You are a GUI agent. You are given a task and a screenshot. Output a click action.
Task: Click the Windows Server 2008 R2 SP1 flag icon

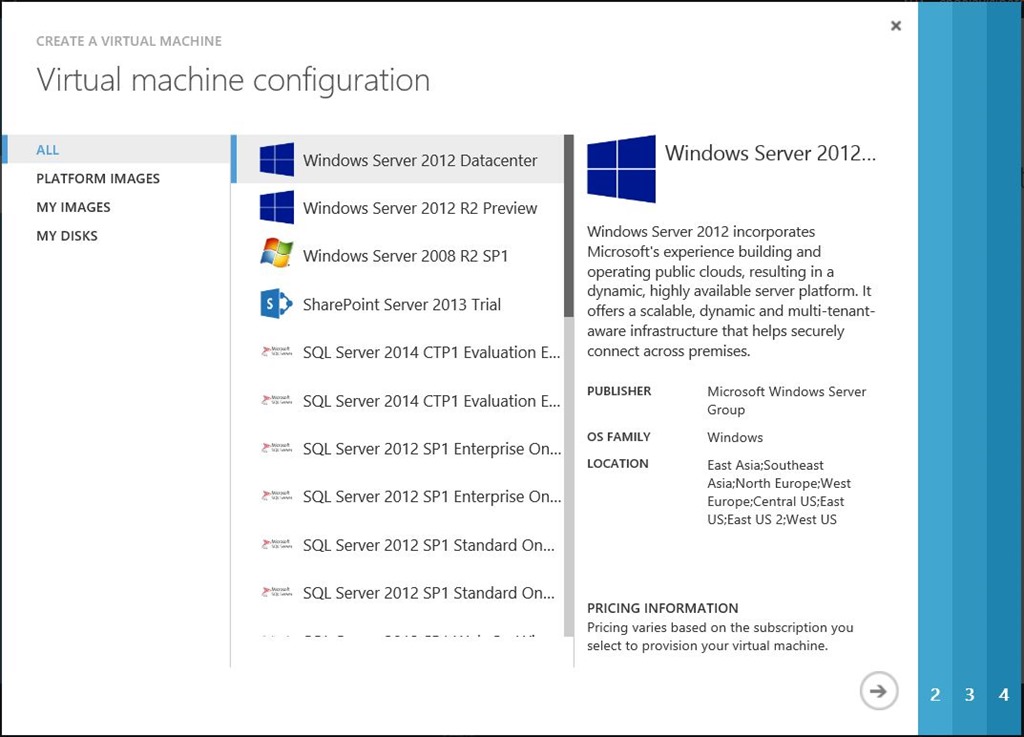[x=276, y=253]
